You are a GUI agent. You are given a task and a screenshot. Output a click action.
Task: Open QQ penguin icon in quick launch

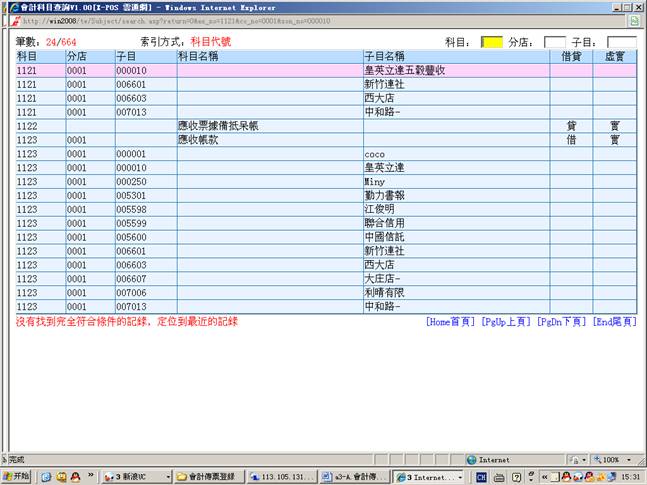tap(75, 477)
